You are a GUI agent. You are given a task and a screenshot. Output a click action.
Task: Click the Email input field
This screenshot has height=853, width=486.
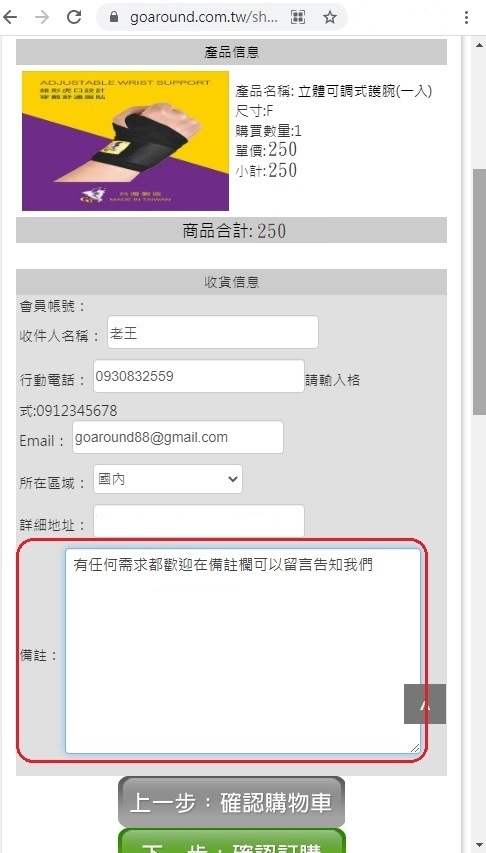[x=178, y=437]
